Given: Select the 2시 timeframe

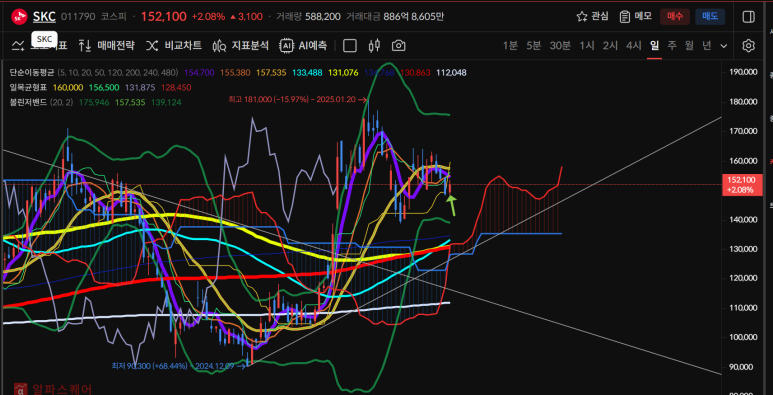Looking at the screenshot, I should point(610,46).
